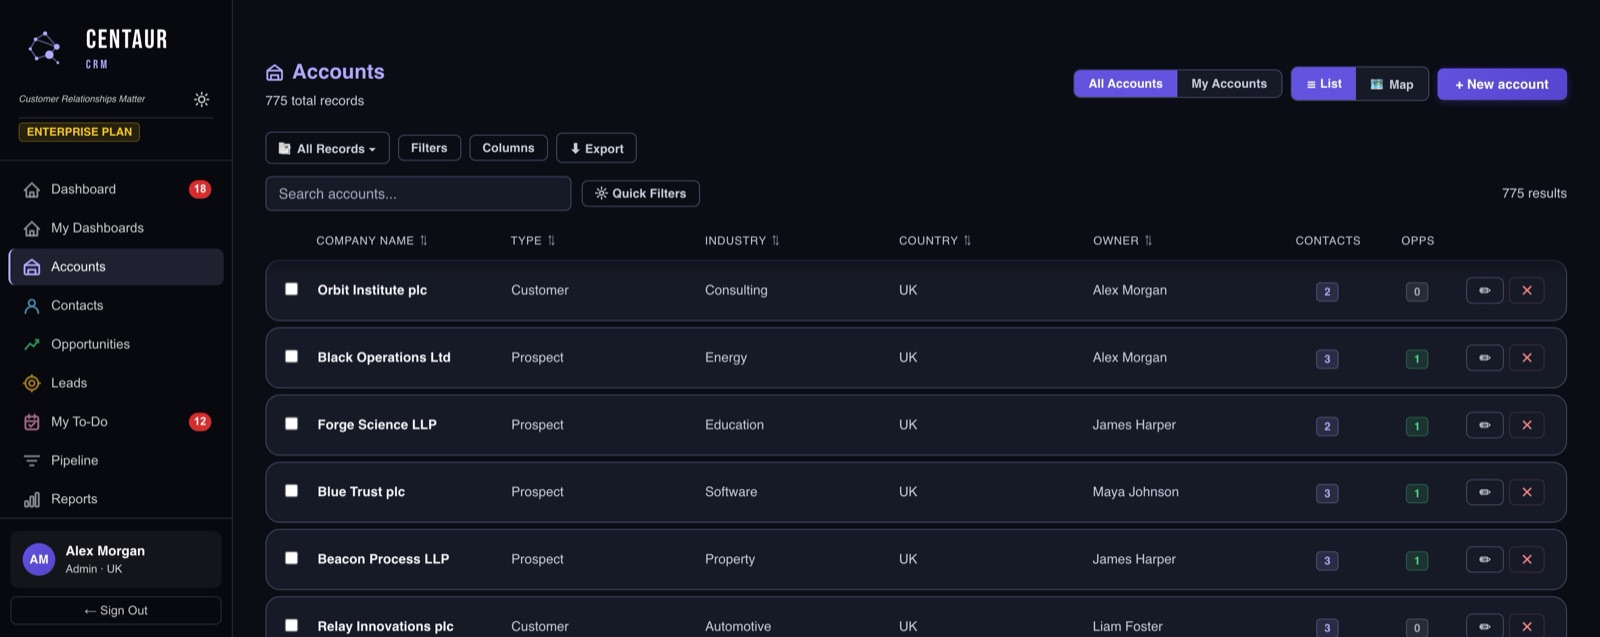This screenshot has height=637, width=1600.
Task: Click opps badge for Blue Trust plc
Action: click(1417, 493)
